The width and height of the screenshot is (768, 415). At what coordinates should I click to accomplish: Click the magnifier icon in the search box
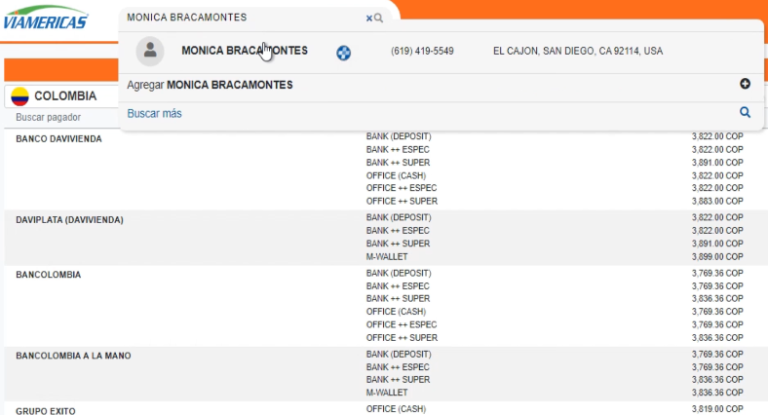coord(379,18)
